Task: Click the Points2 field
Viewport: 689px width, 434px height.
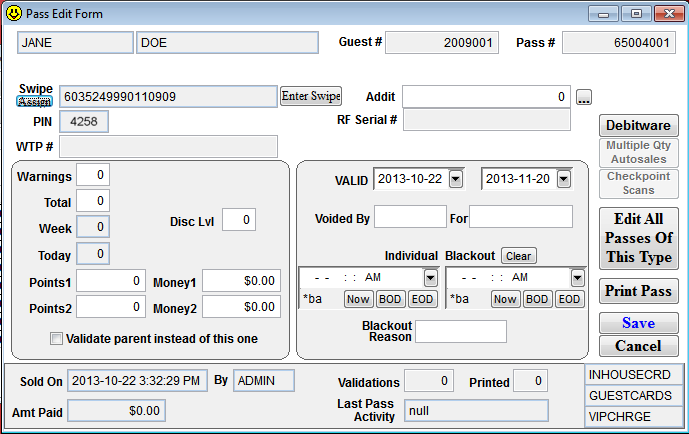Action: (x=111, y=307)
